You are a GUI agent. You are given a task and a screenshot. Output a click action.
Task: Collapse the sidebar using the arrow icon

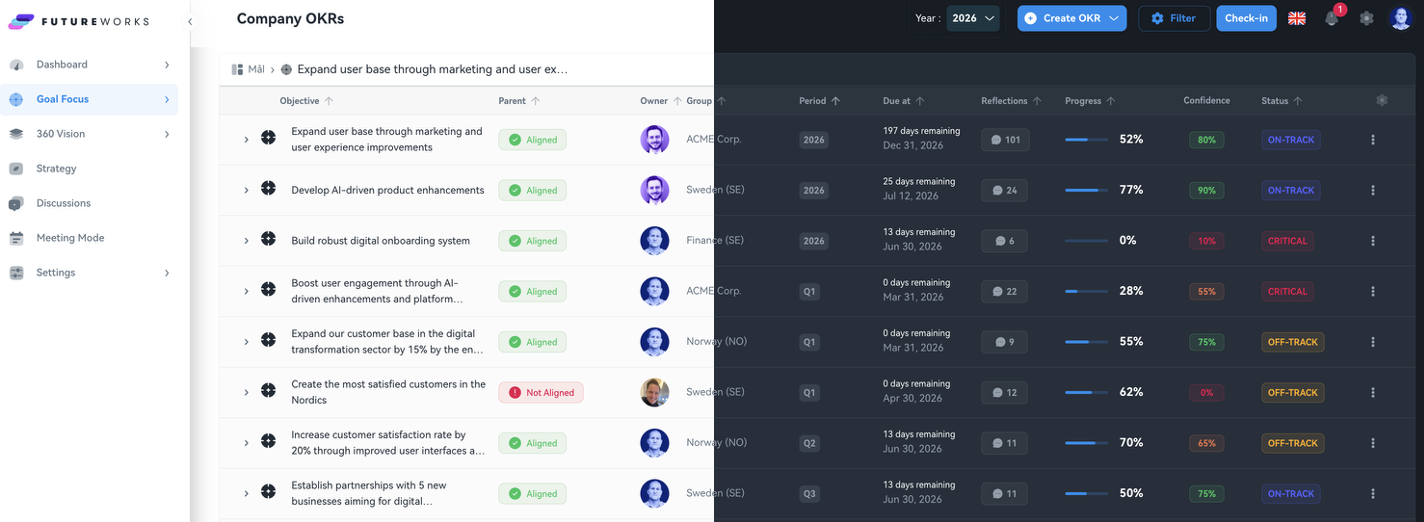click(190, 21)
